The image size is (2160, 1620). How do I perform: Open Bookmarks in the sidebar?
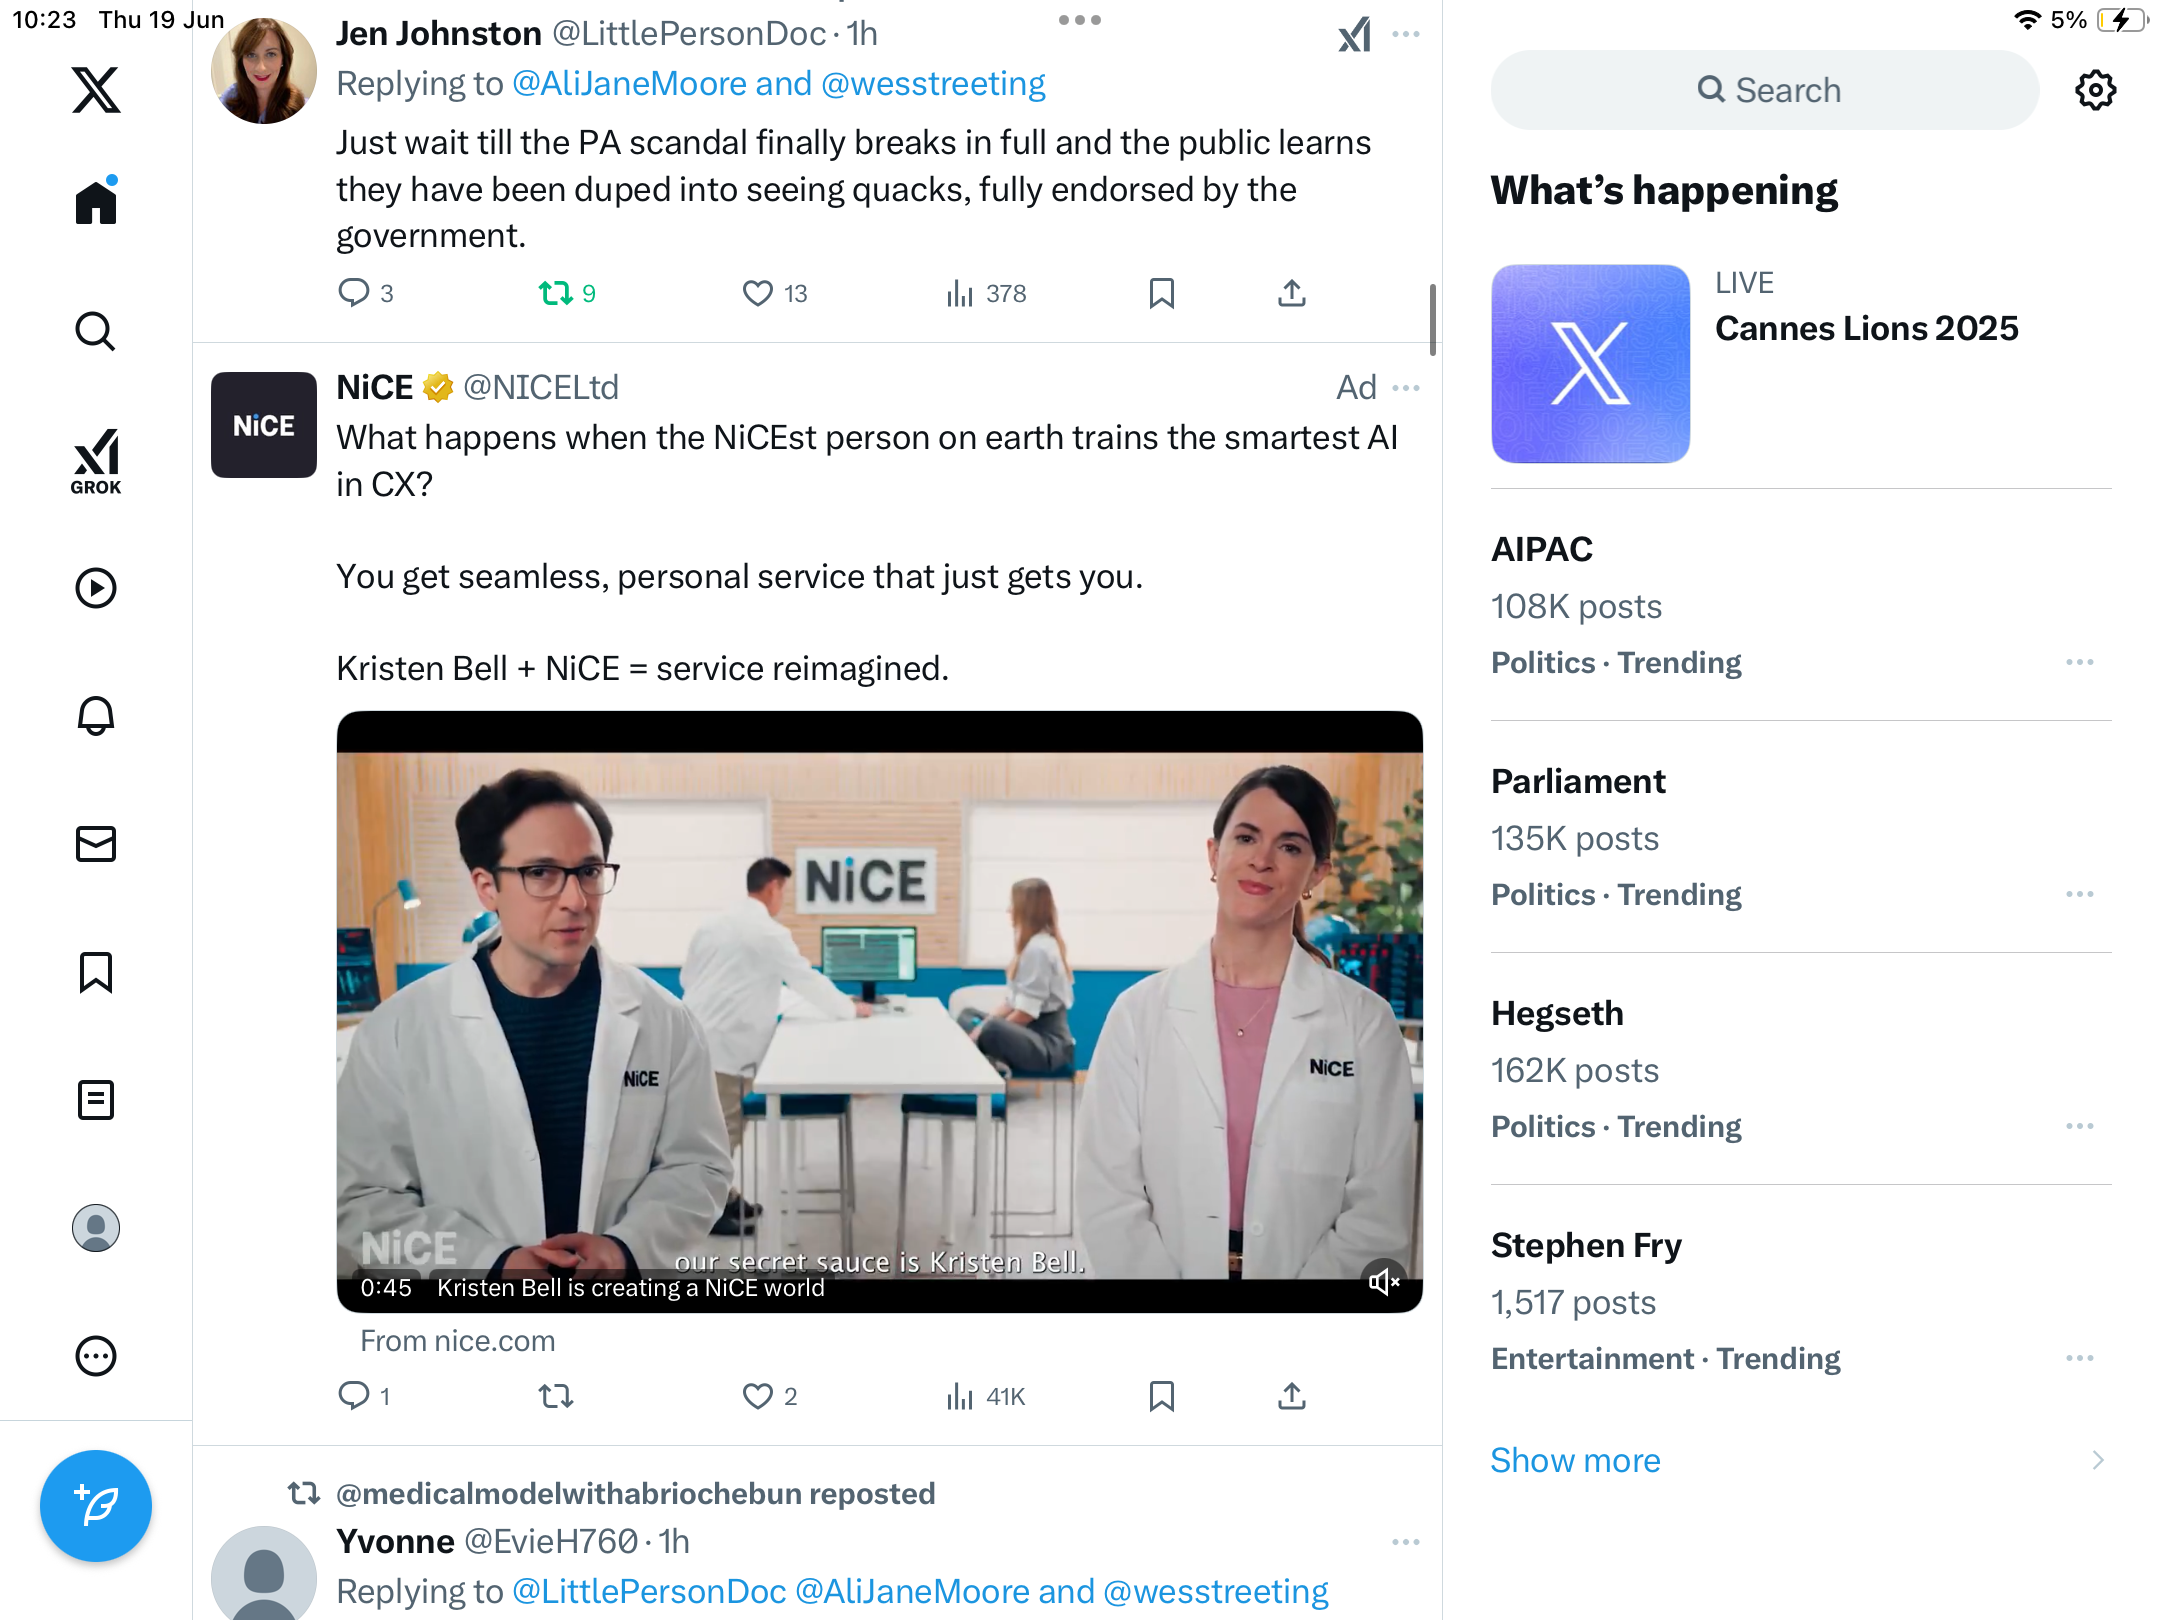click(96, 972)
